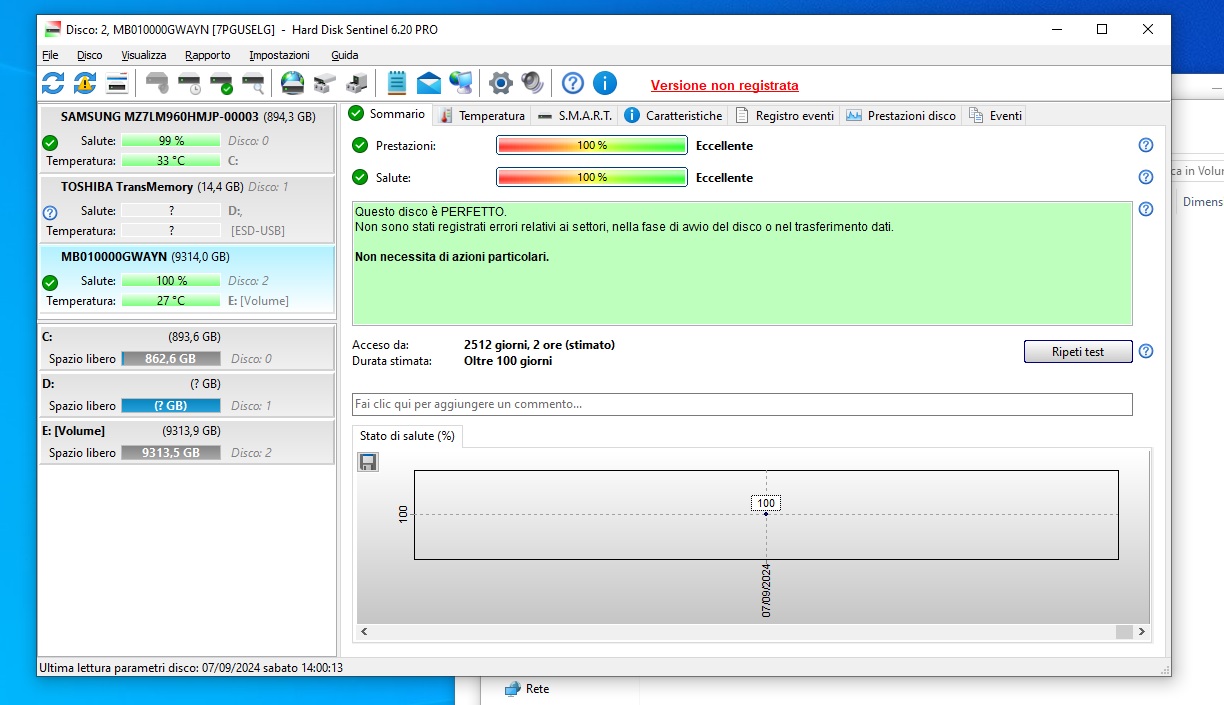Click the Salute 100 % gradient bar
Screen dimensions: 1224x705
[592, 178]
